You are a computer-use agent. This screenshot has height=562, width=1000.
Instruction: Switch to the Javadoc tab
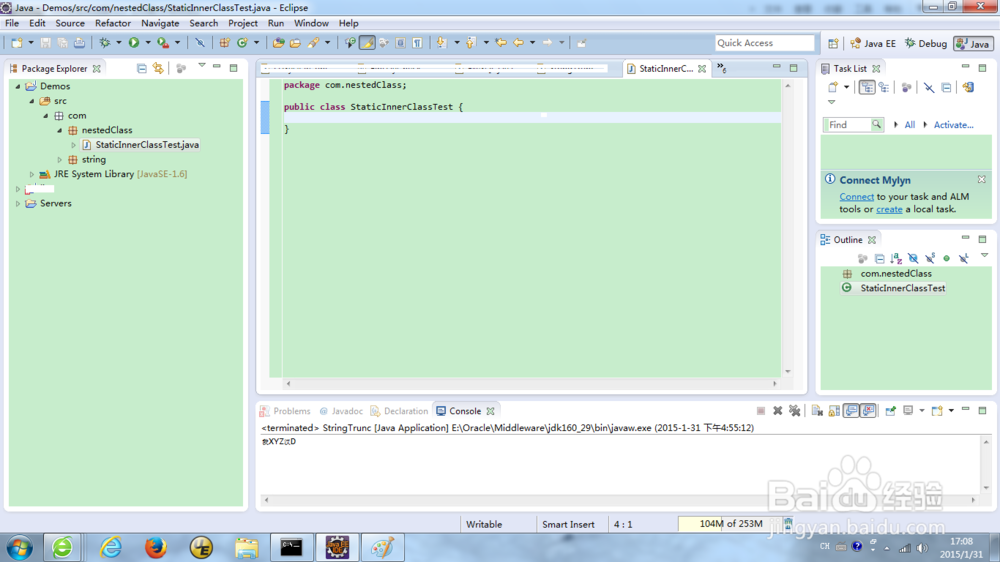[x=341, y=411]
